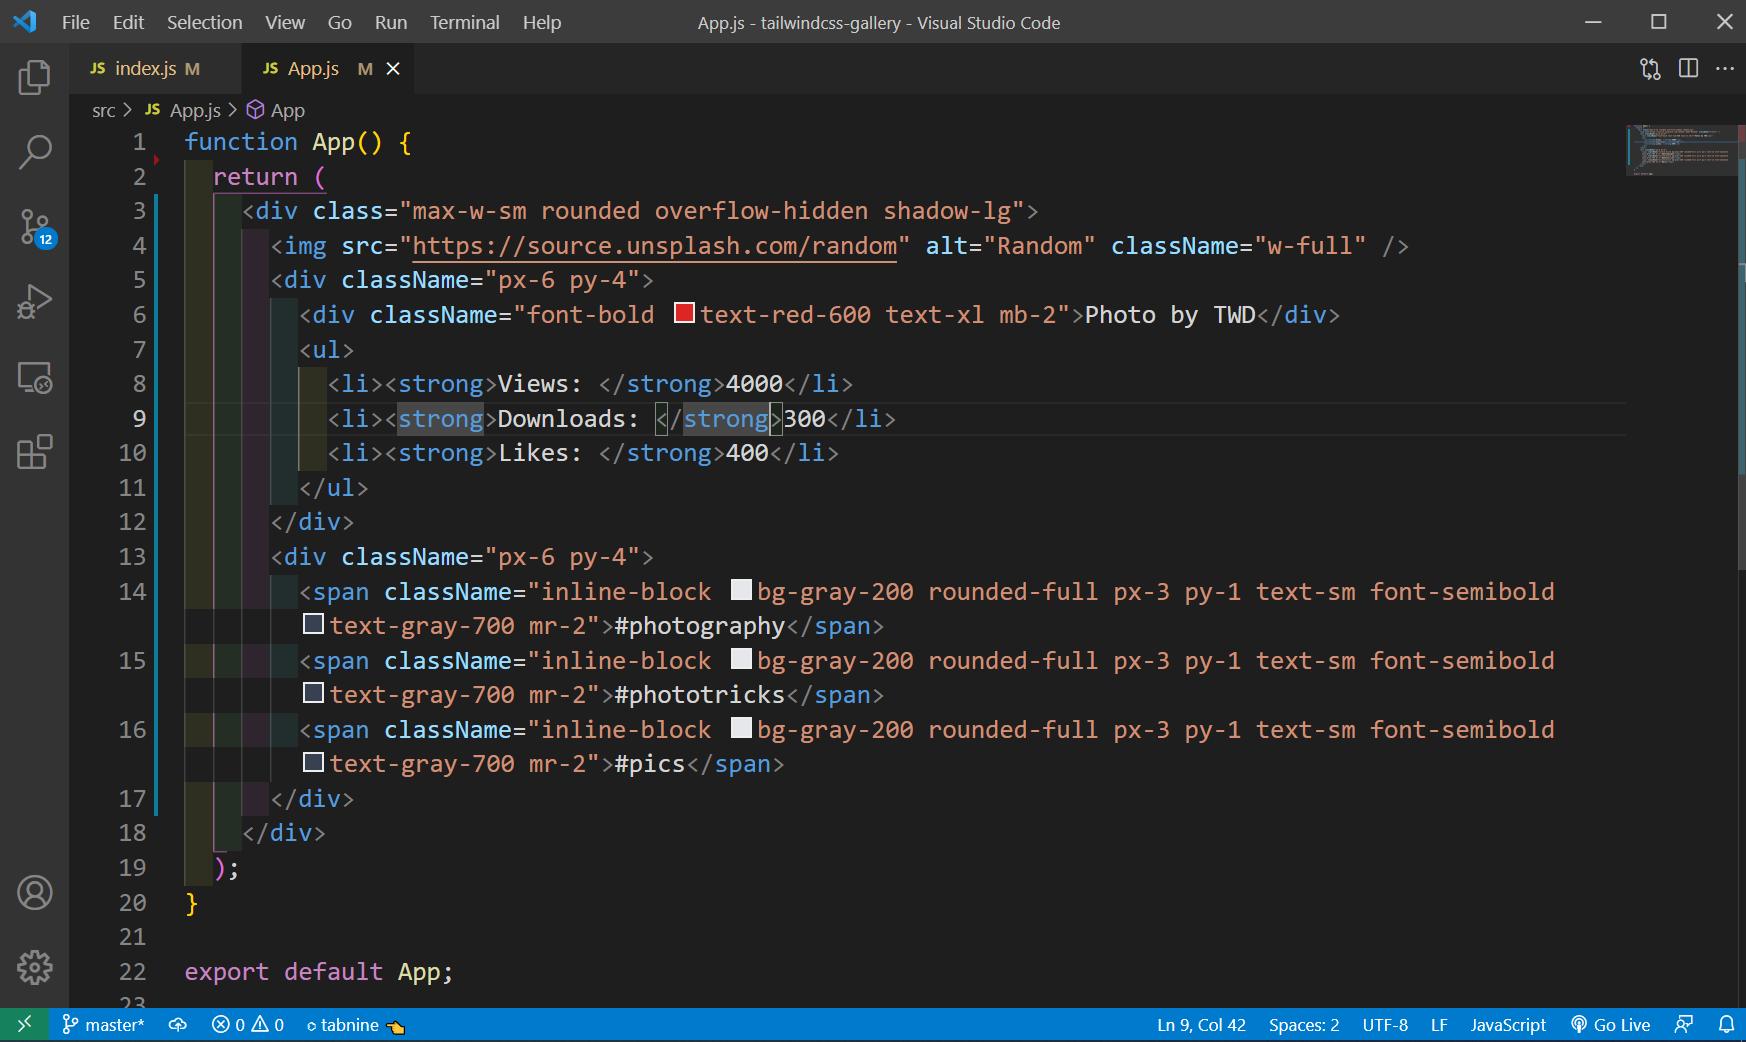This screenshot has height=1042, width=1746.
Task: Open the Manage gear menu
Action: [34, 967]
